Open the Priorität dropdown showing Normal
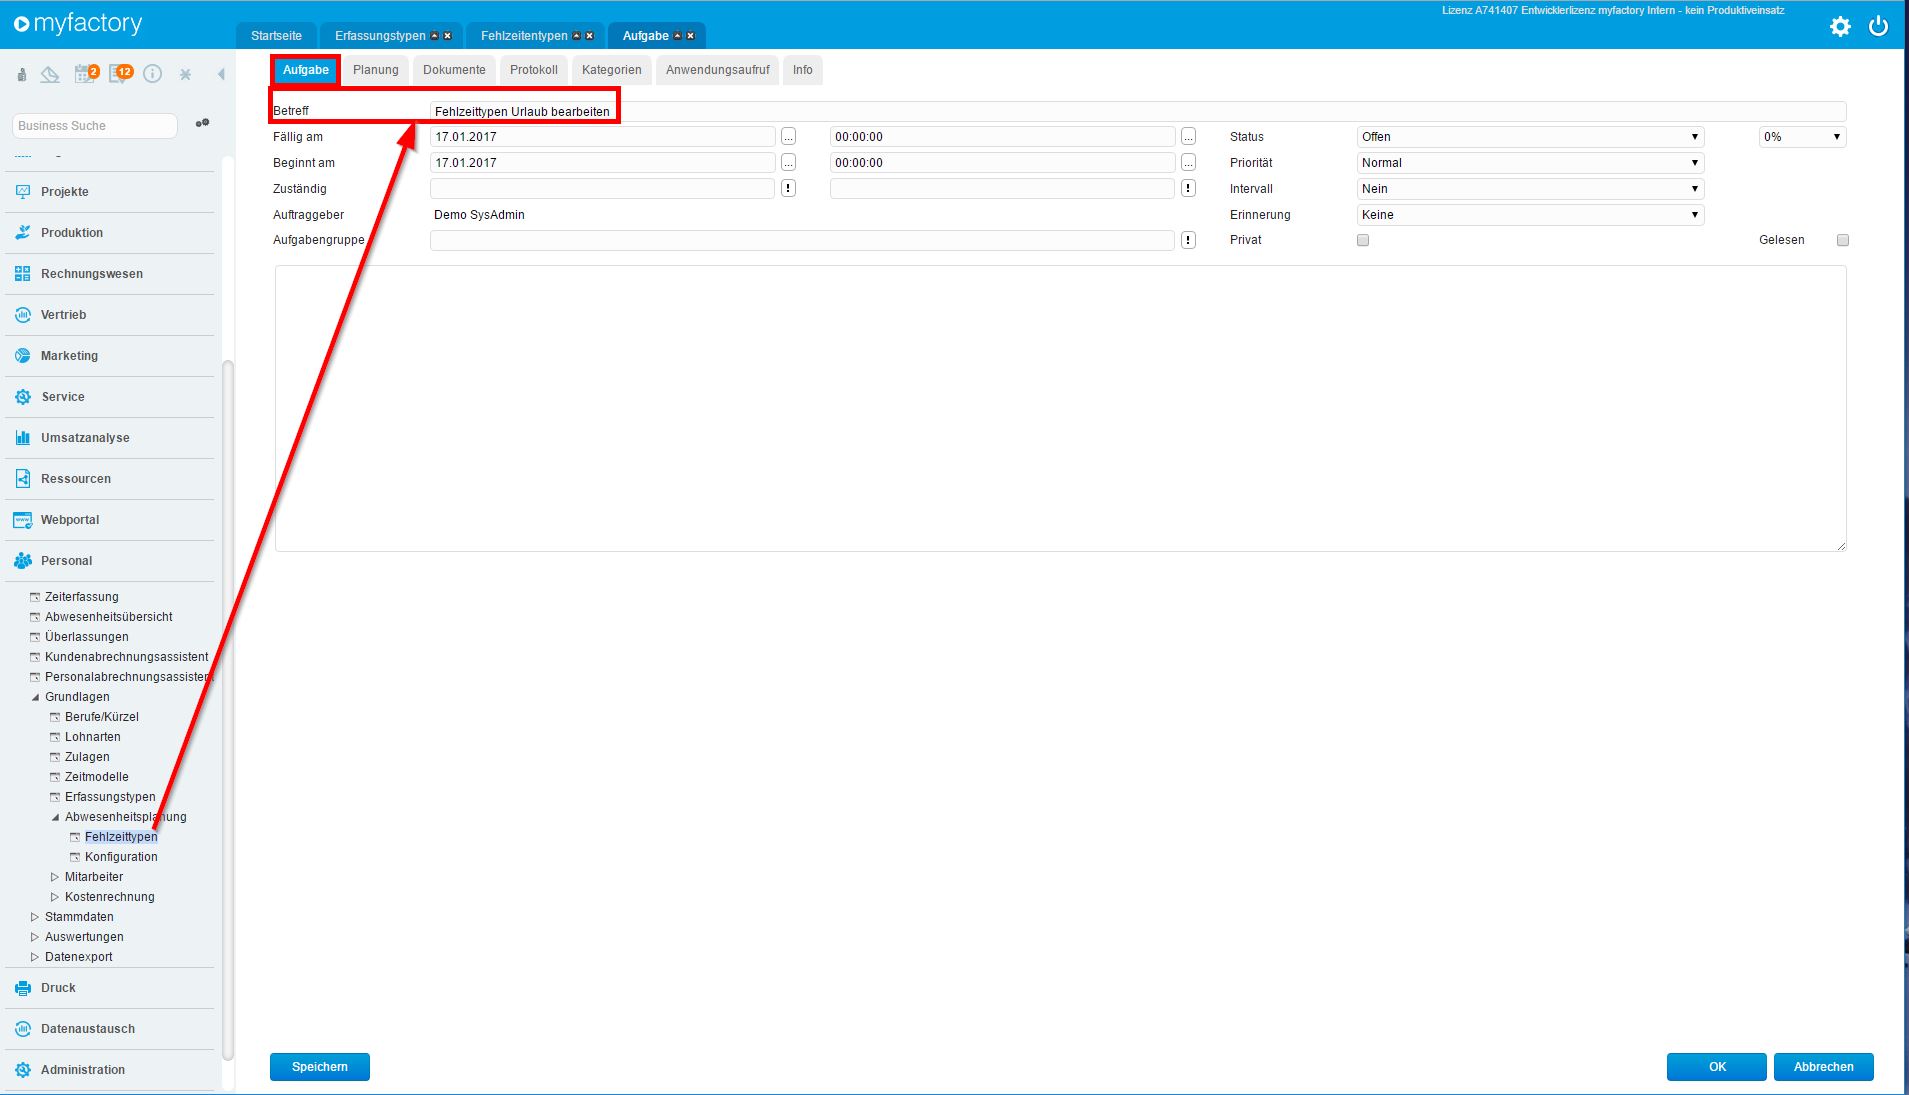 pyautogui.click(x=1529, y=163)
